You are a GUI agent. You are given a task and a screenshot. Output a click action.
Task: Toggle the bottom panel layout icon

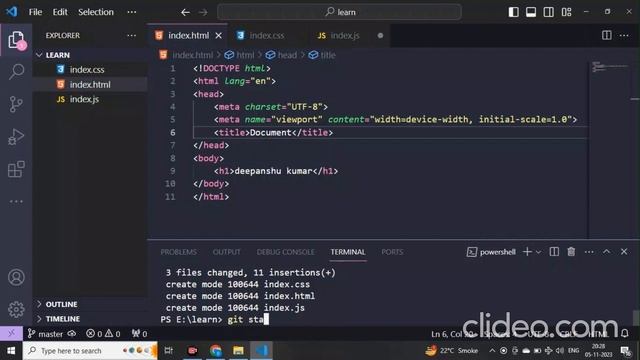point(531,12)
